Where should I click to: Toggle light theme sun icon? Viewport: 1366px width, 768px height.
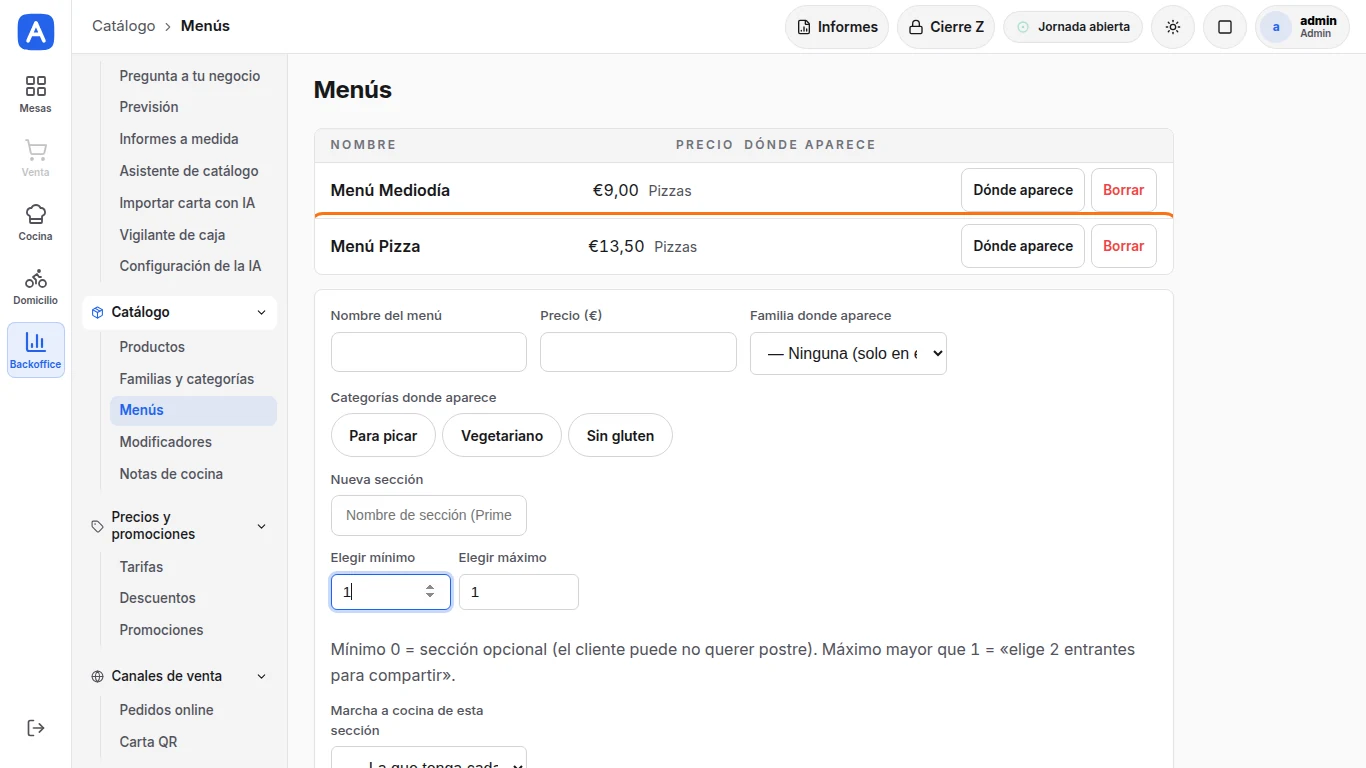coord(1173,27)
